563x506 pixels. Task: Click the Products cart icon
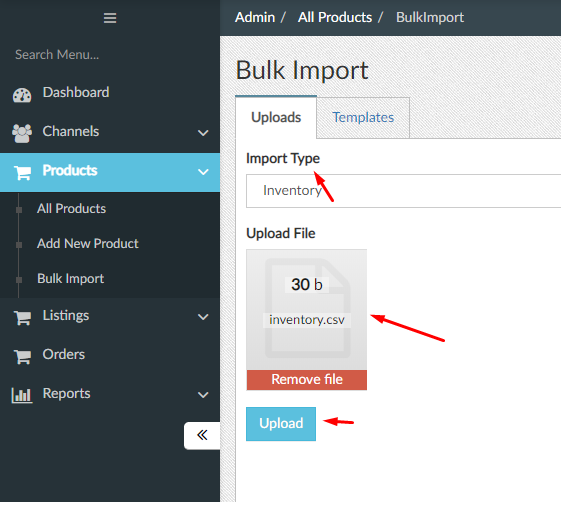click(x=22, y=172)
